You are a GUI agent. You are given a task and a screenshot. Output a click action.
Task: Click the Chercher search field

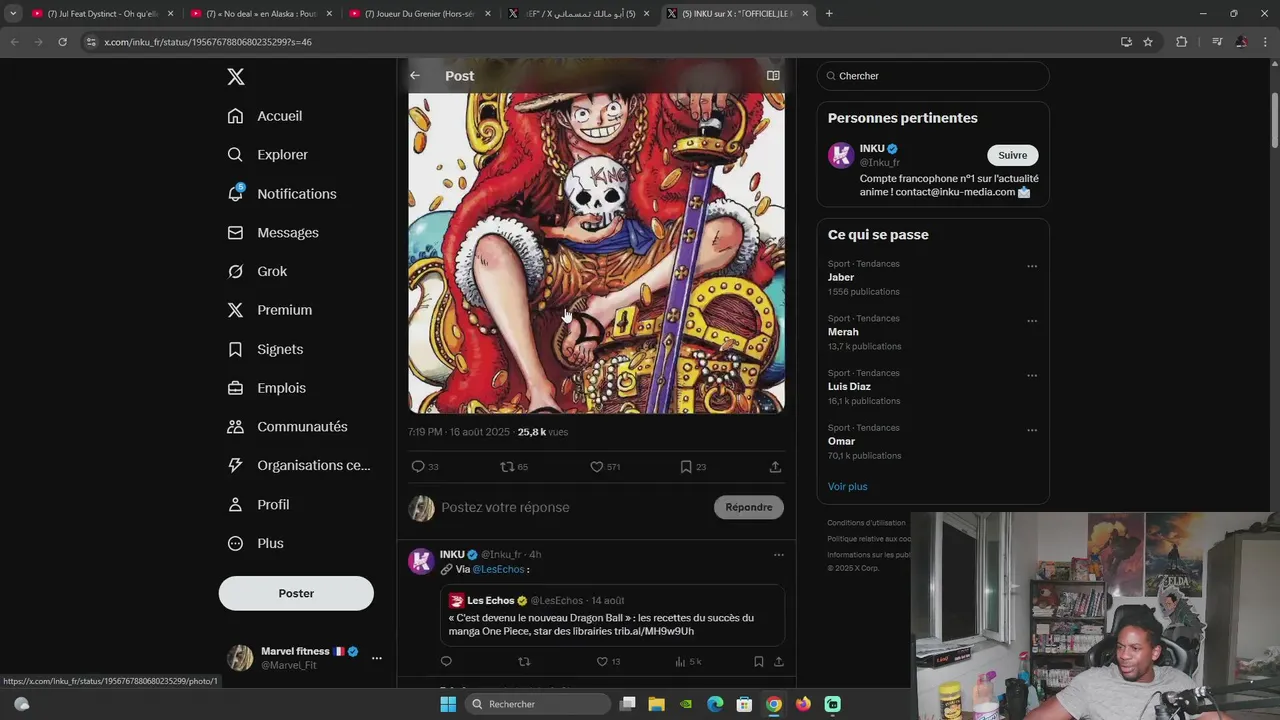[933, 76]
